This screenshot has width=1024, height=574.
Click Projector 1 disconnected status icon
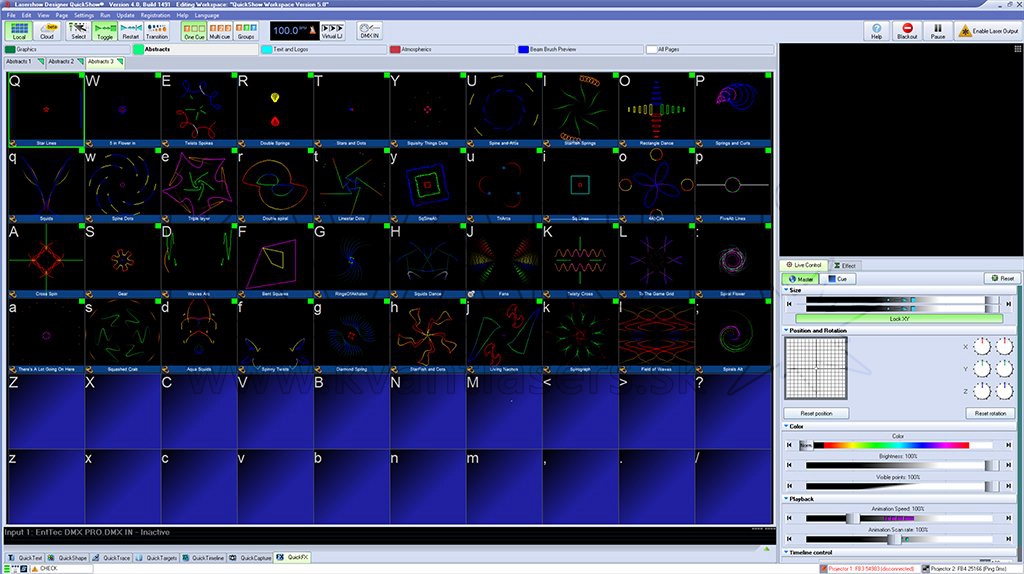[x=824, y=569]
